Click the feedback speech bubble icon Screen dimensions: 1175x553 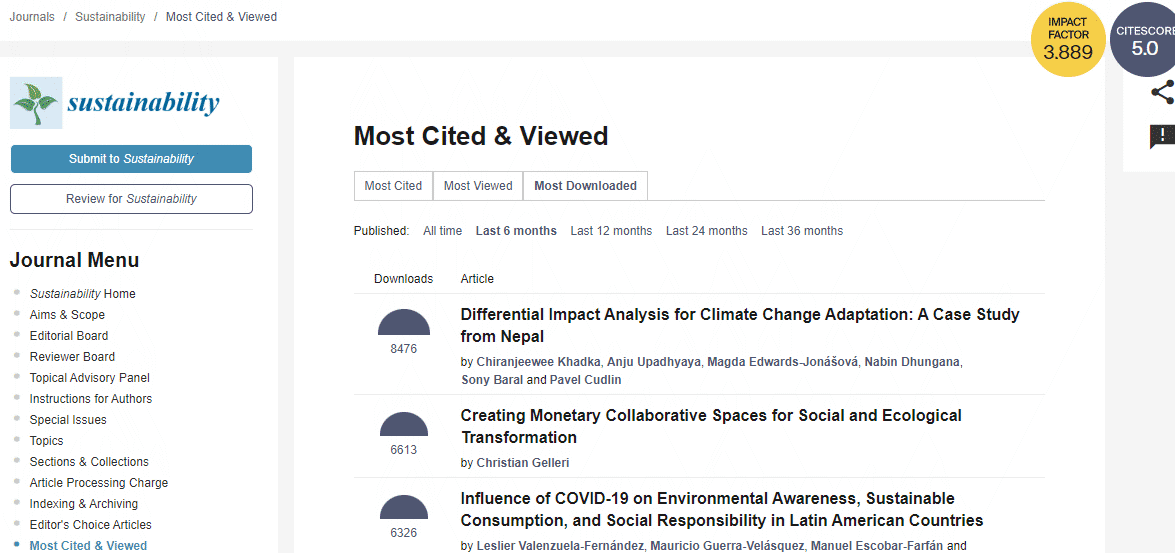[x=1162, y=137]
